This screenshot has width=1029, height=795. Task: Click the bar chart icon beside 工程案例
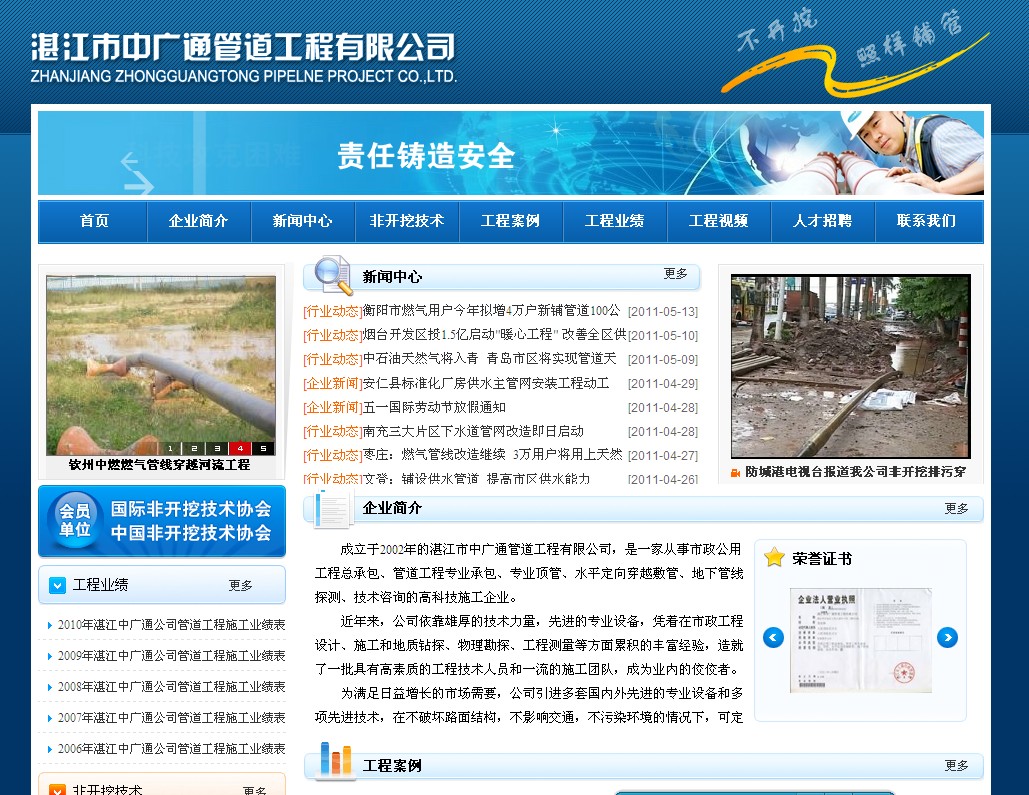334,763
